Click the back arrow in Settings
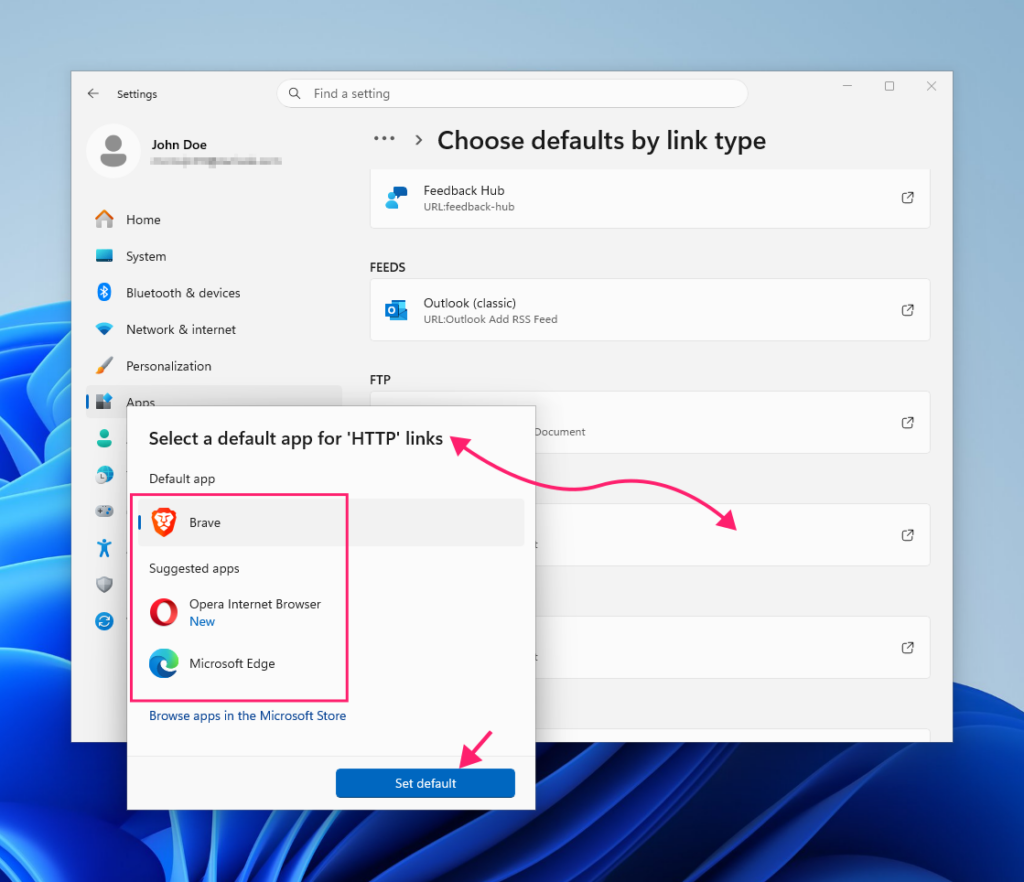1024x882 pixels. point(93,93)
